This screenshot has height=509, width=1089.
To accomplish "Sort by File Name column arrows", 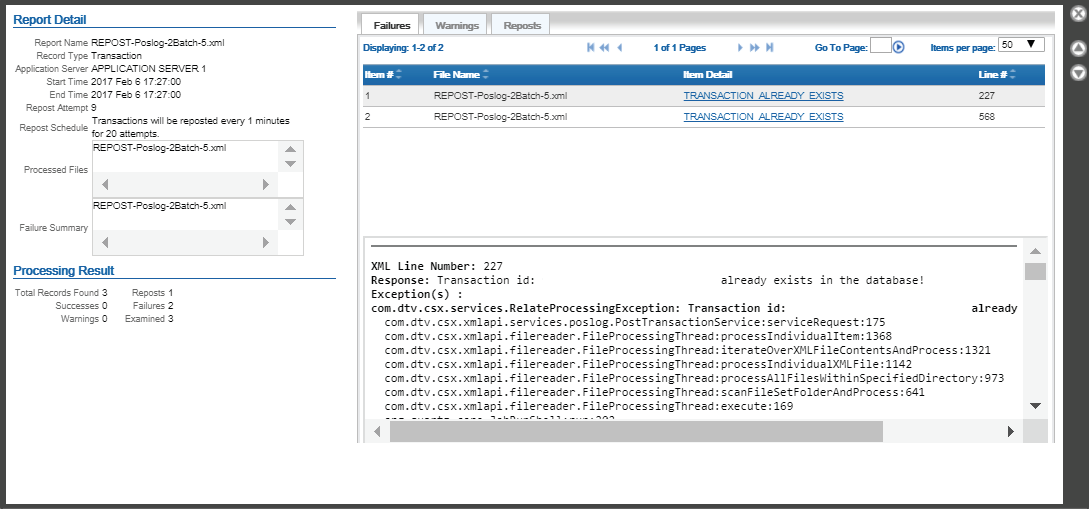I will 485,74.
